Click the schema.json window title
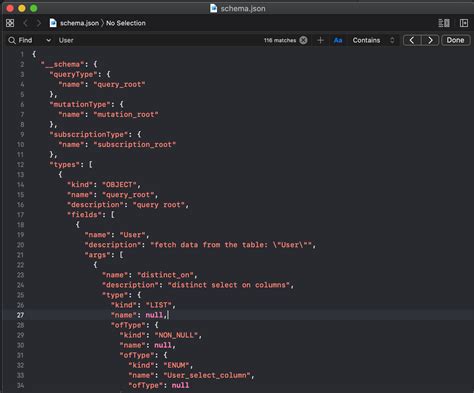The image size is (474, 393). [x=243, y=8]
